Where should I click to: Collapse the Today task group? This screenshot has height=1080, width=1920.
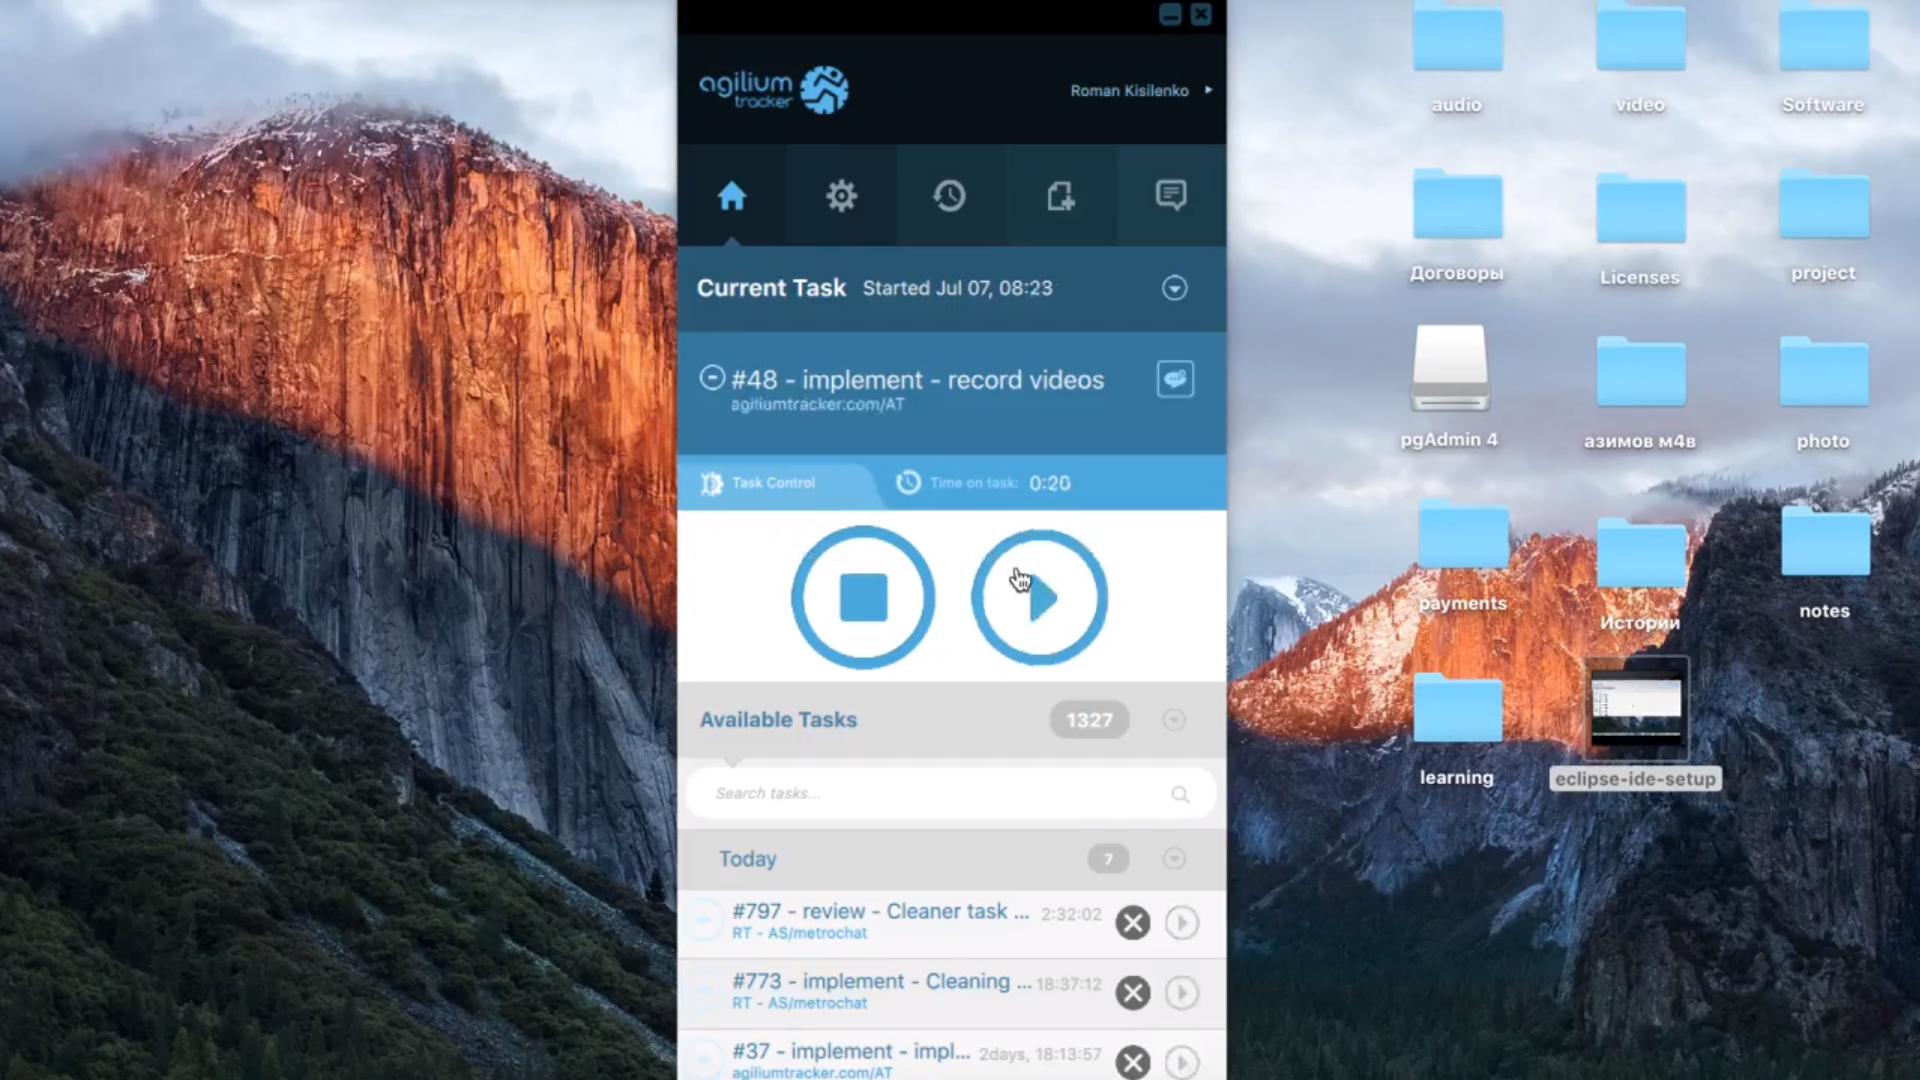1174,859
